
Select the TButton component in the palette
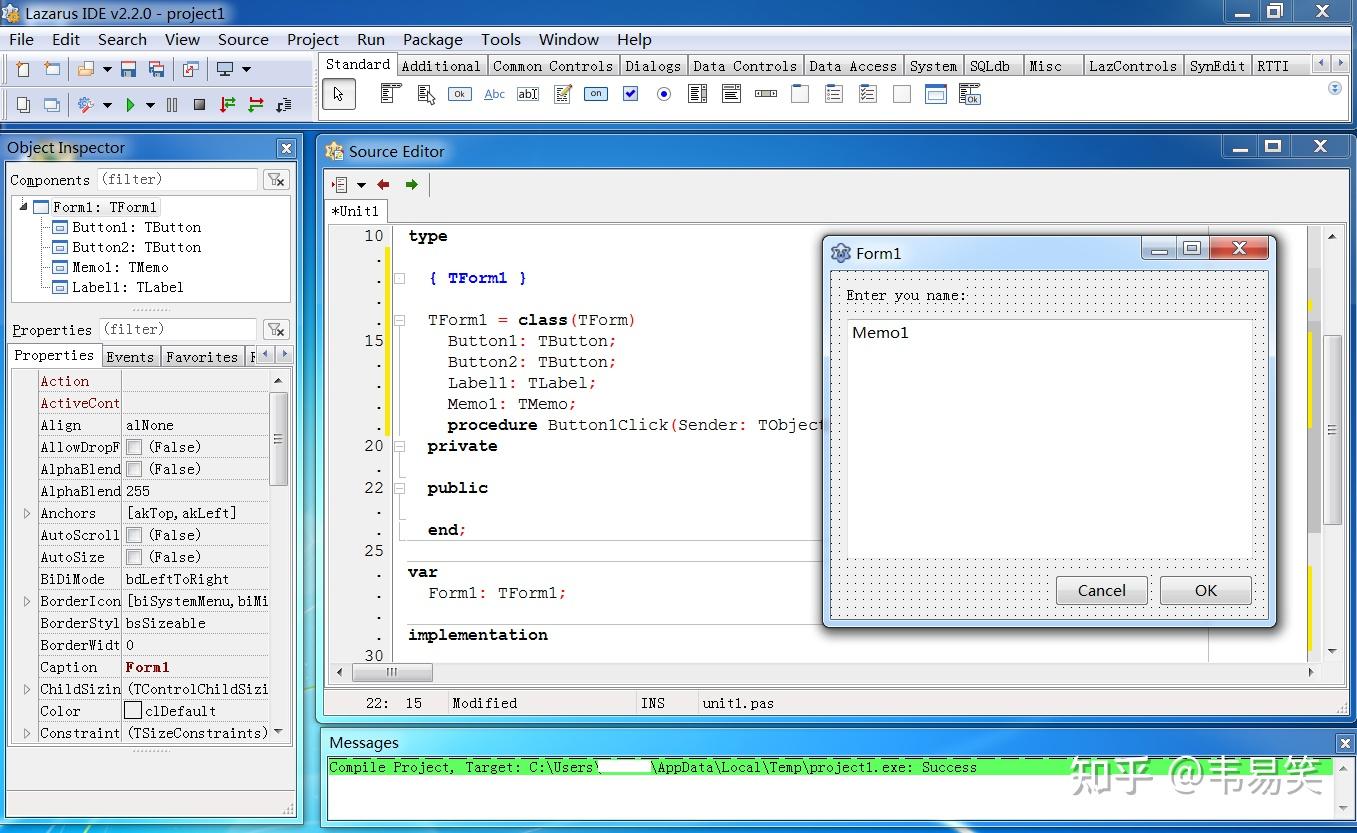459,94
